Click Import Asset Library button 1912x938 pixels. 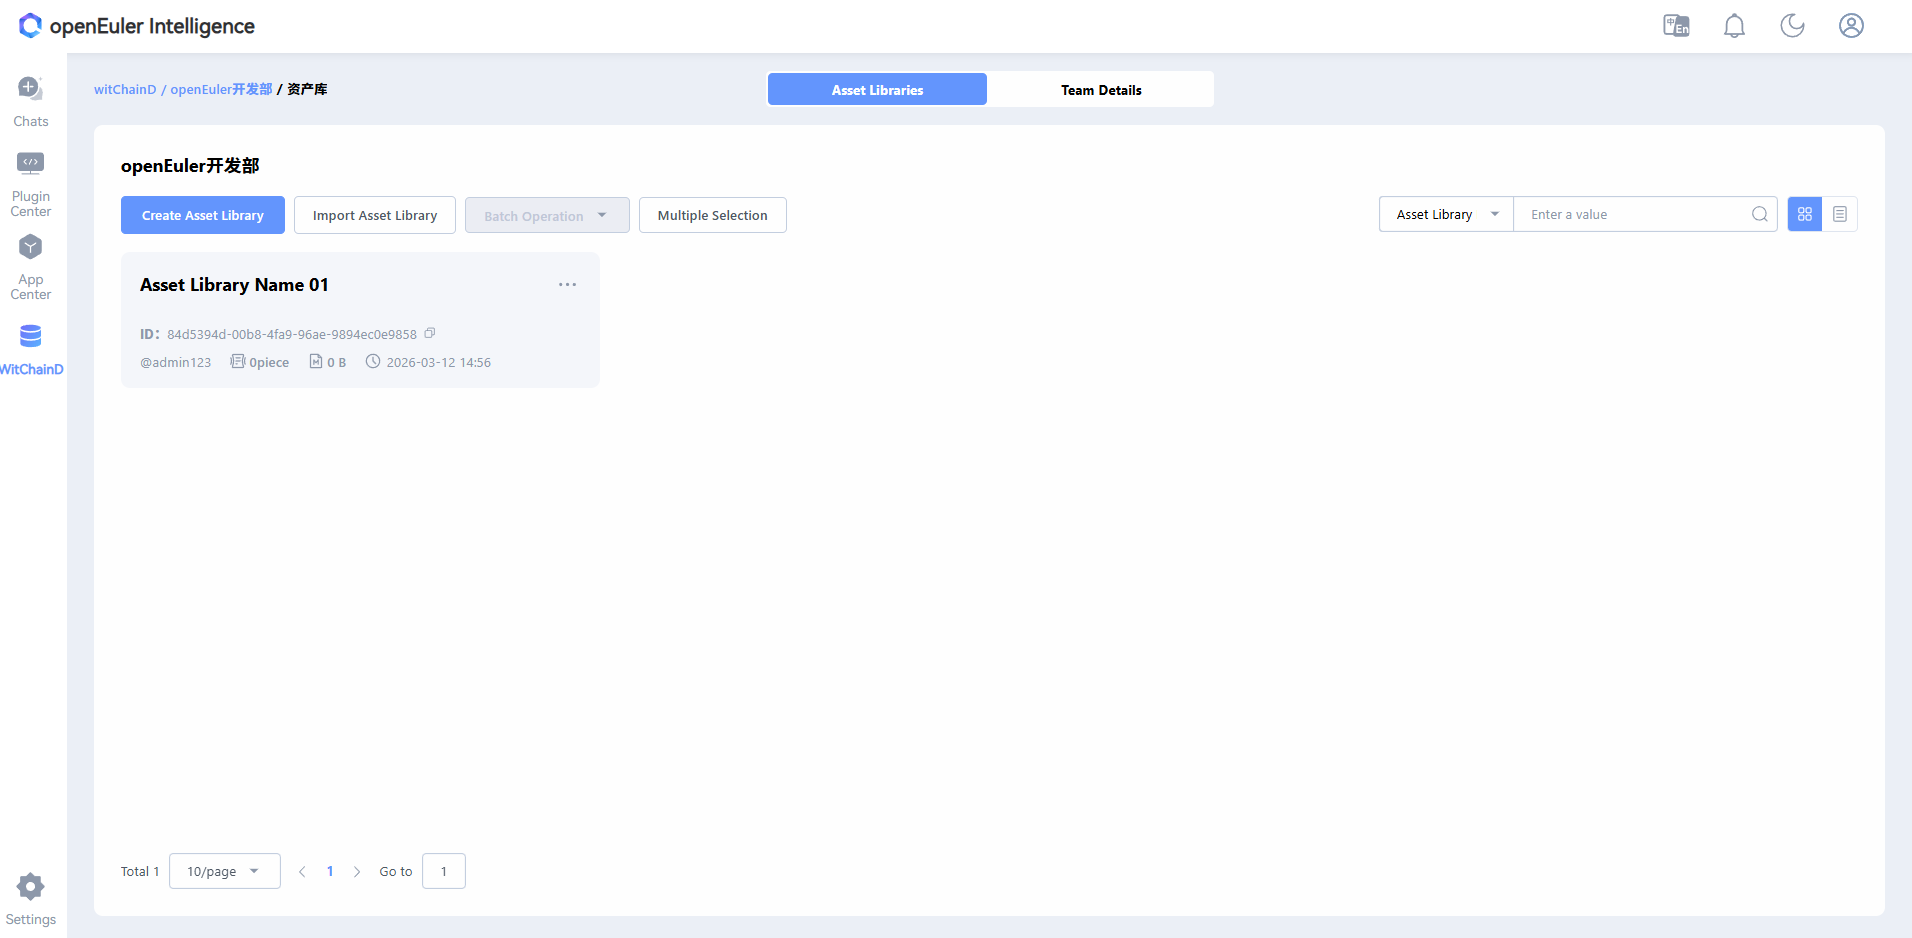(x=375, y=215)
